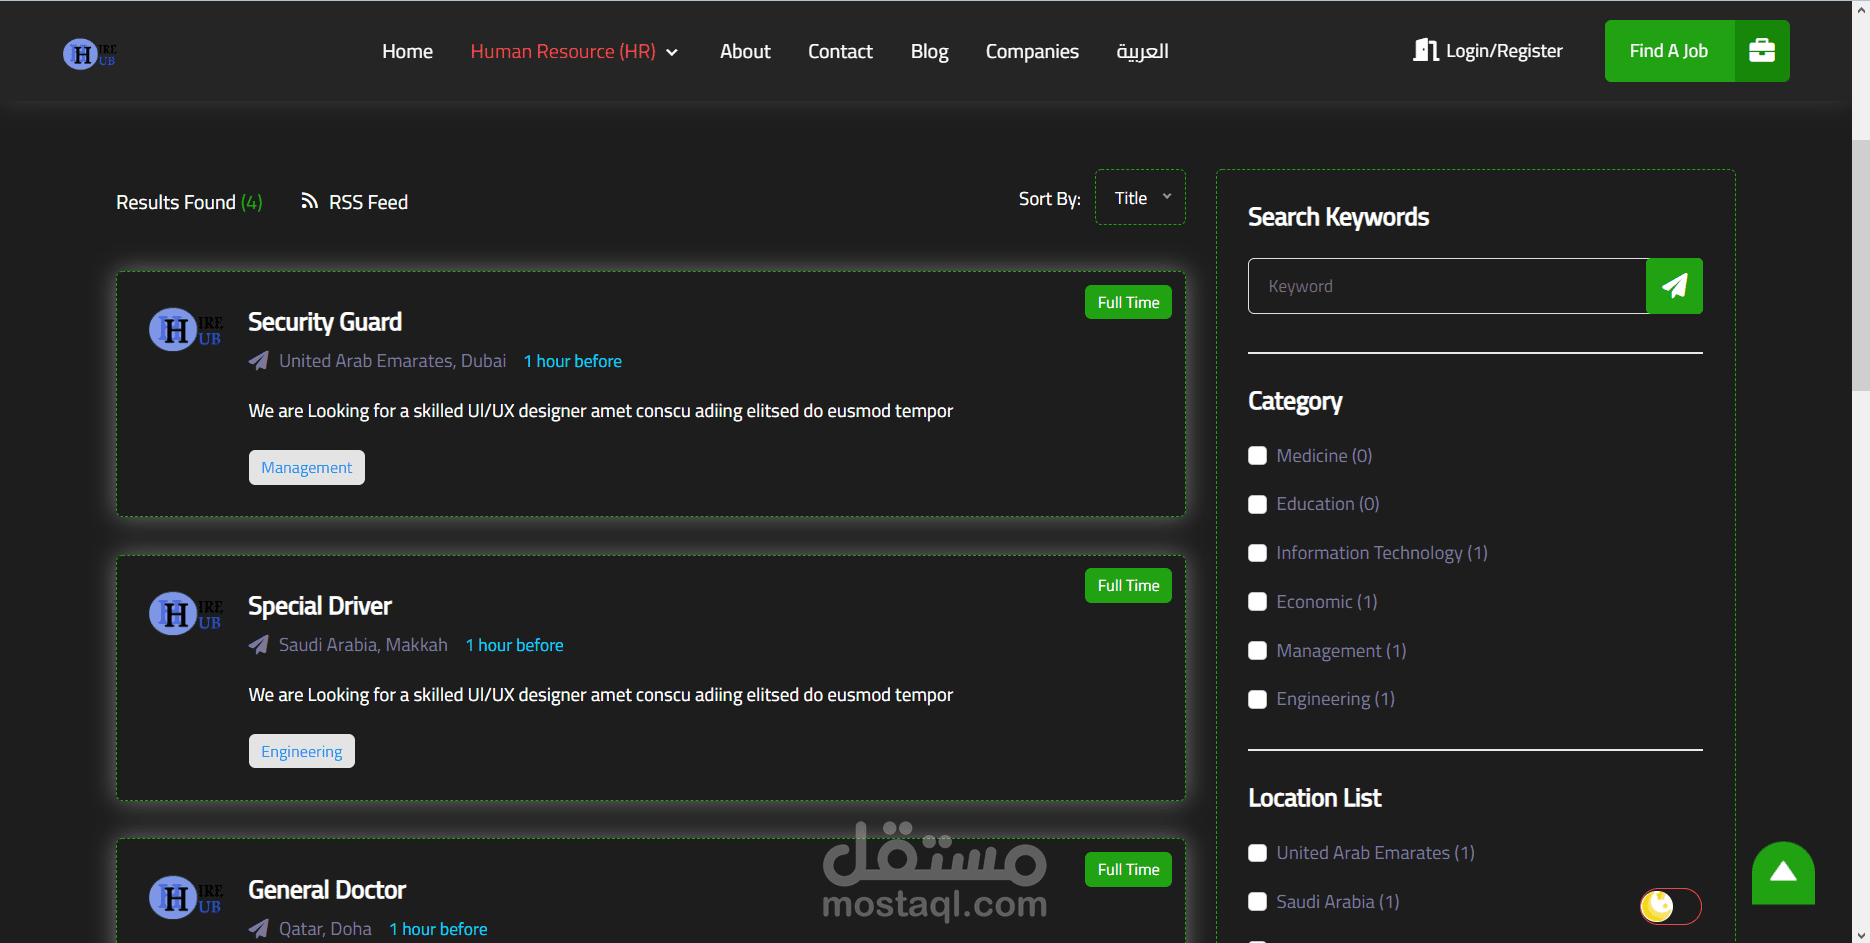Toggle the dark mode switch
This screenshot has width=1870, height=943.
1670,906
